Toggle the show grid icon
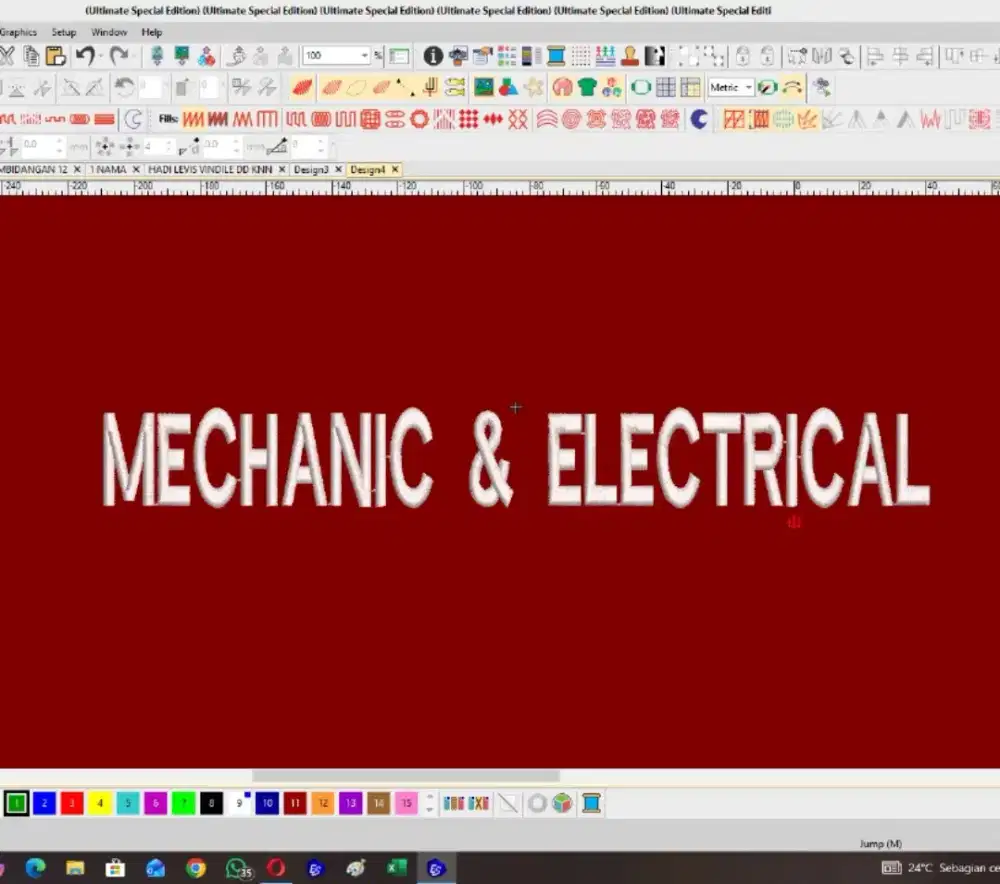The image size is (1000, 884). tap(666, 88)
